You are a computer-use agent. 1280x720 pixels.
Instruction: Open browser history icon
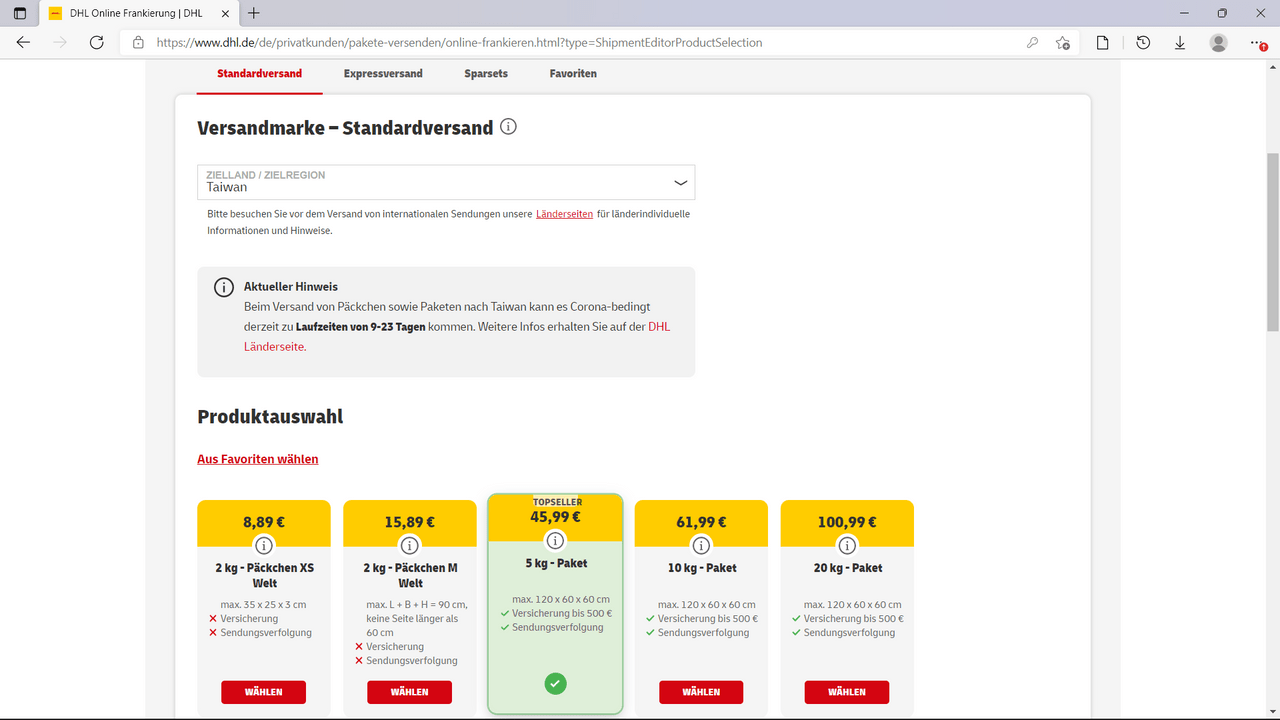coord(1143,43)
